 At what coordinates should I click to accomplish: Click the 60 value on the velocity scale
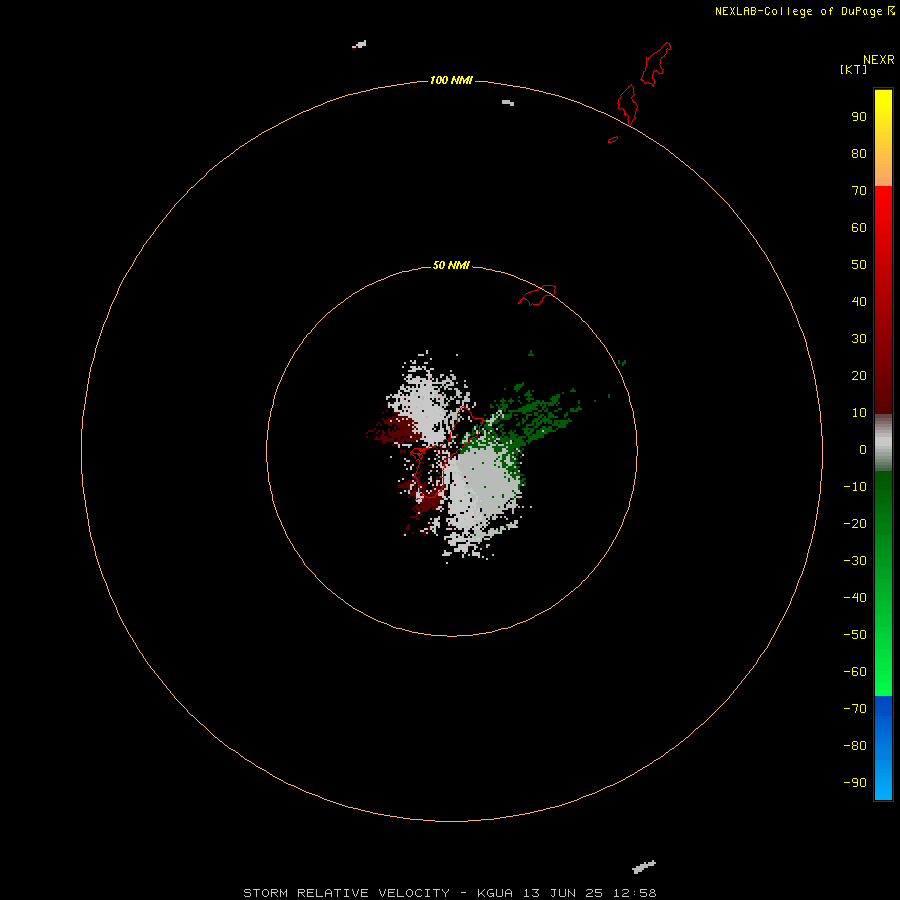pyautogui.click(x=859, y=227)
